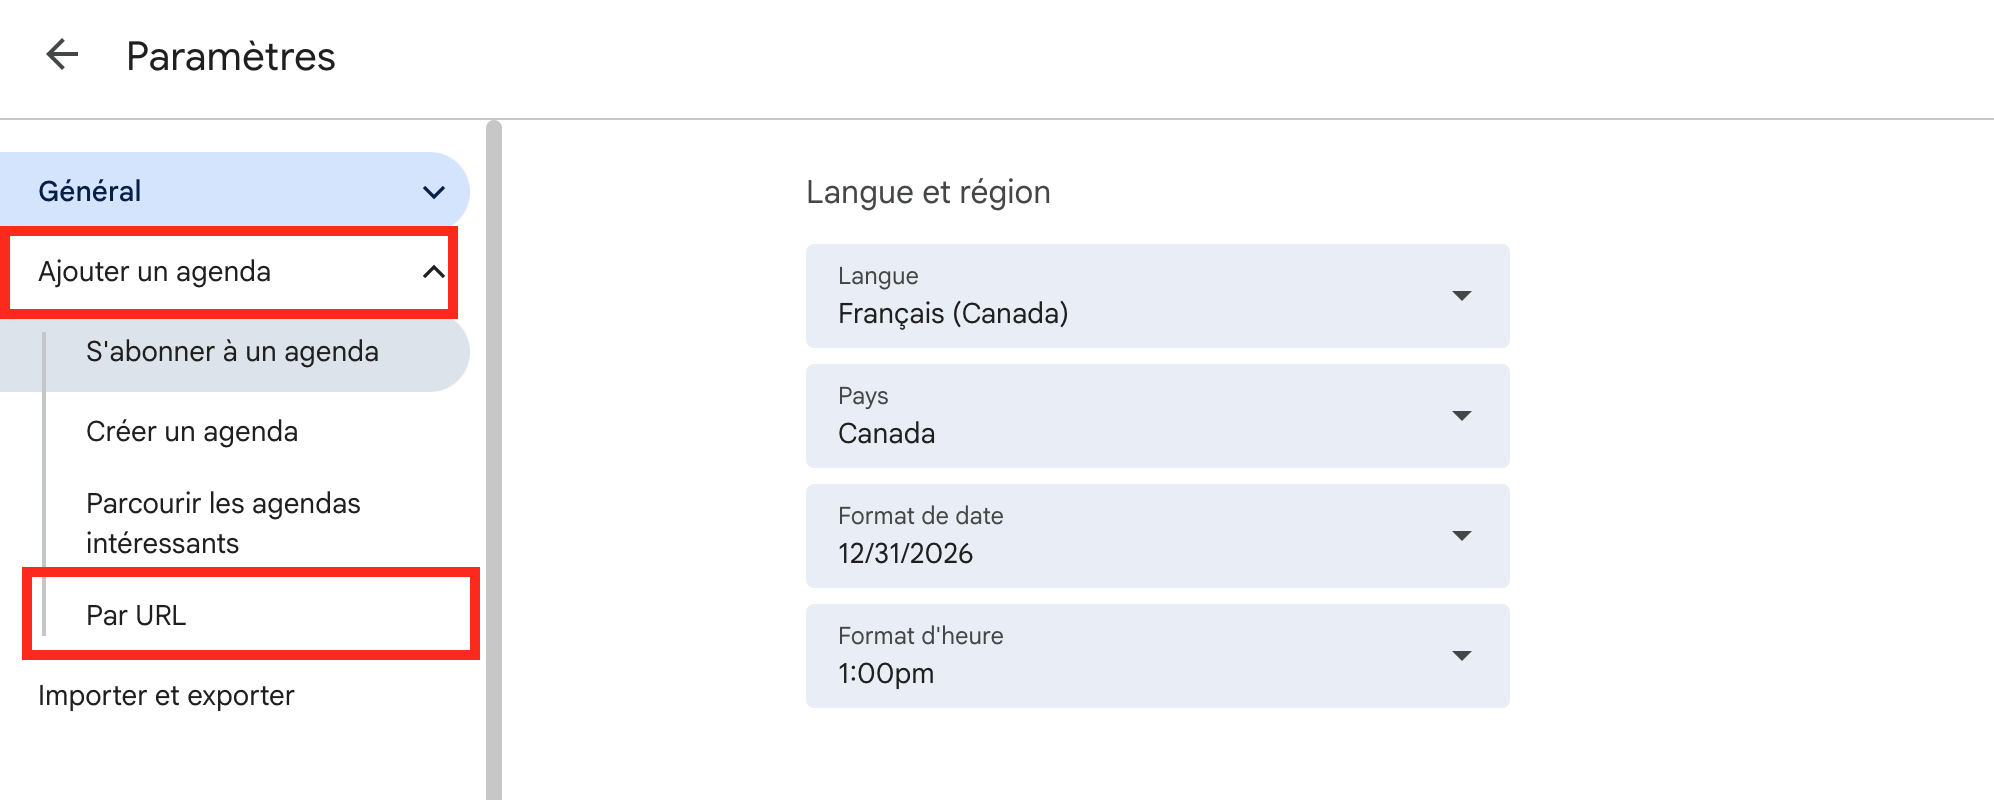Select Par URL in the sidebar

pos(135,615)
